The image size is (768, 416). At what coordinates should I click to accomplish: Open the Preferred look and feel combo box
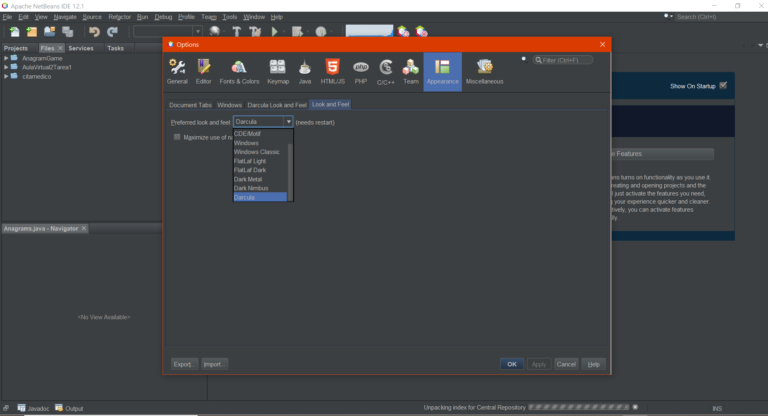(x=263, y=122)
